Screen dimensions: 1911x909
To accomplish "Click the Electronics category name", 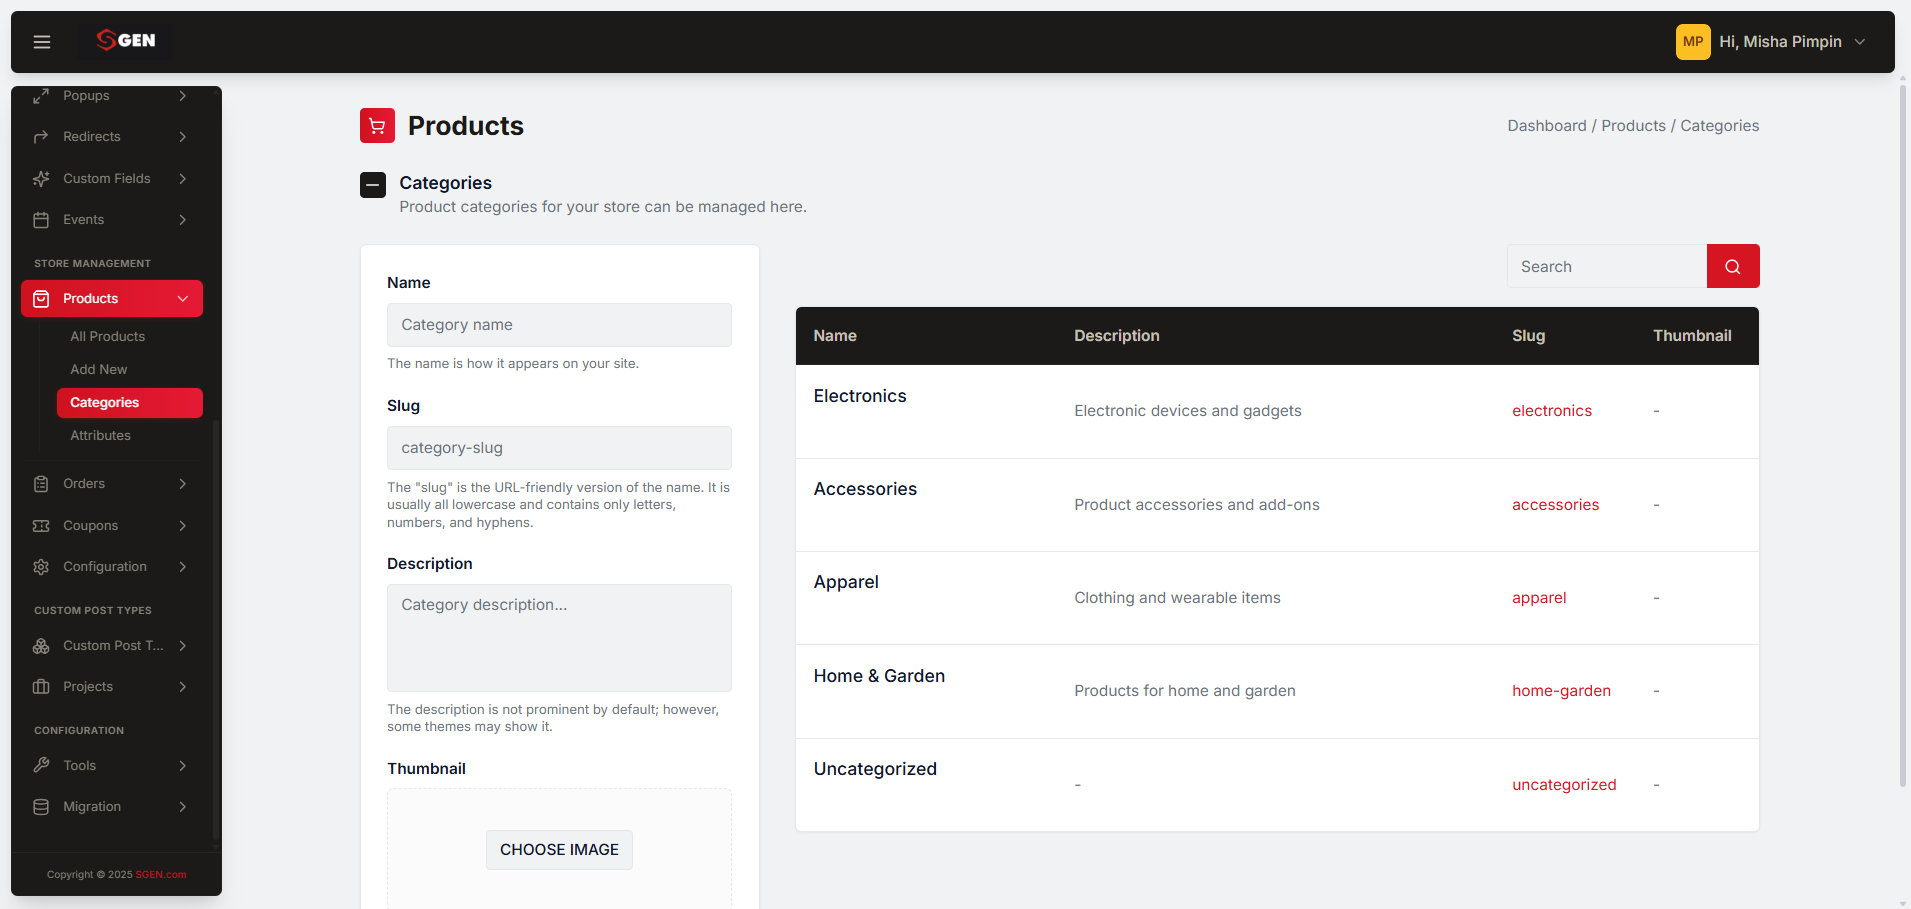I will 860,396.
